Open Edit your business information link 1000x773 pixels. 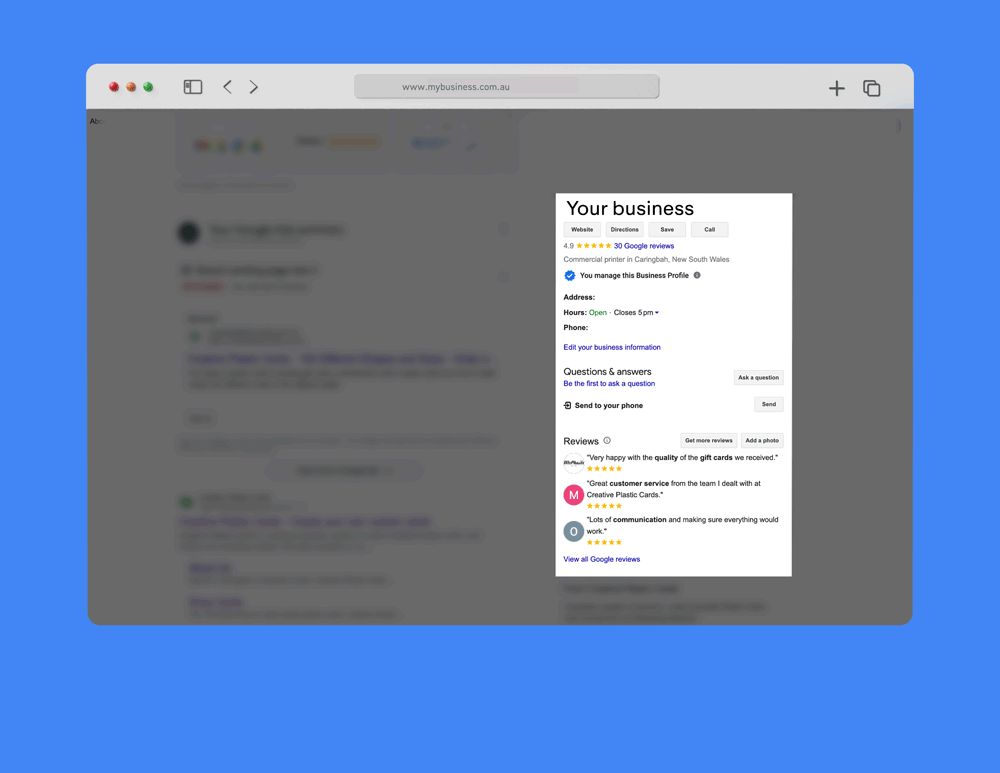point(612,347)
